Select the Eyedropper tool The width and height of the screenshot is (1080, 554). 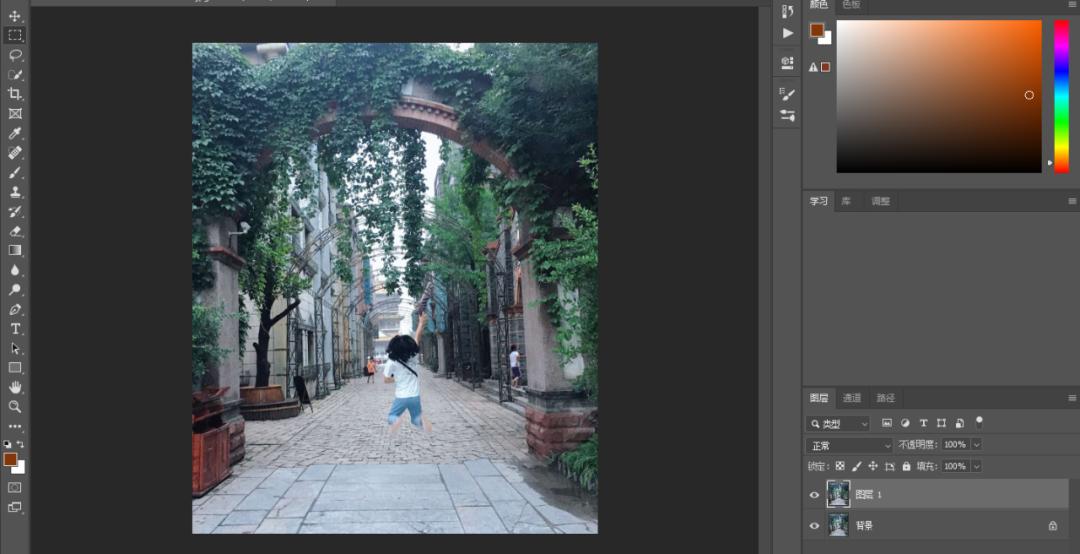click(x=15, y=133)
